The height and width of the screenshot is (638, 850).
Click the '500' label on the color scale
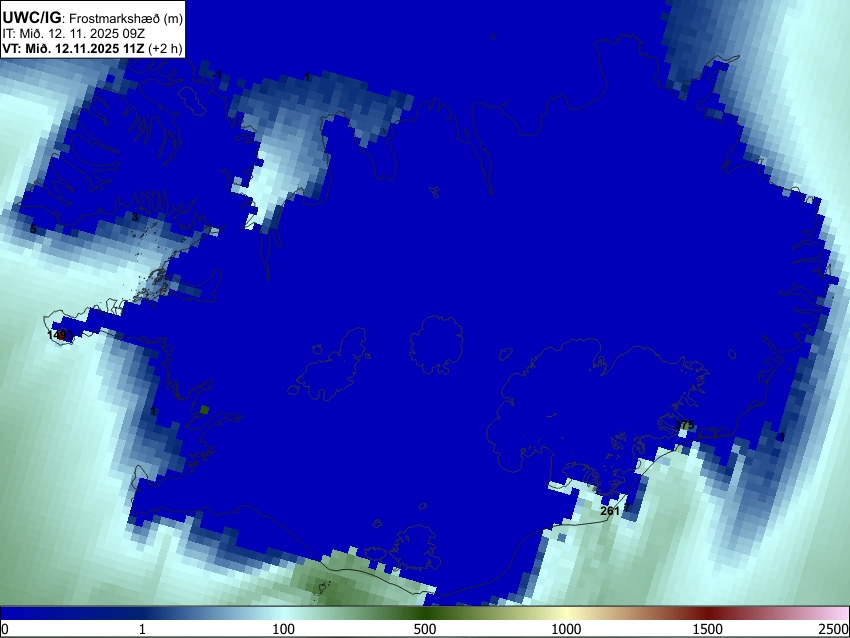(x=424, y=629)
